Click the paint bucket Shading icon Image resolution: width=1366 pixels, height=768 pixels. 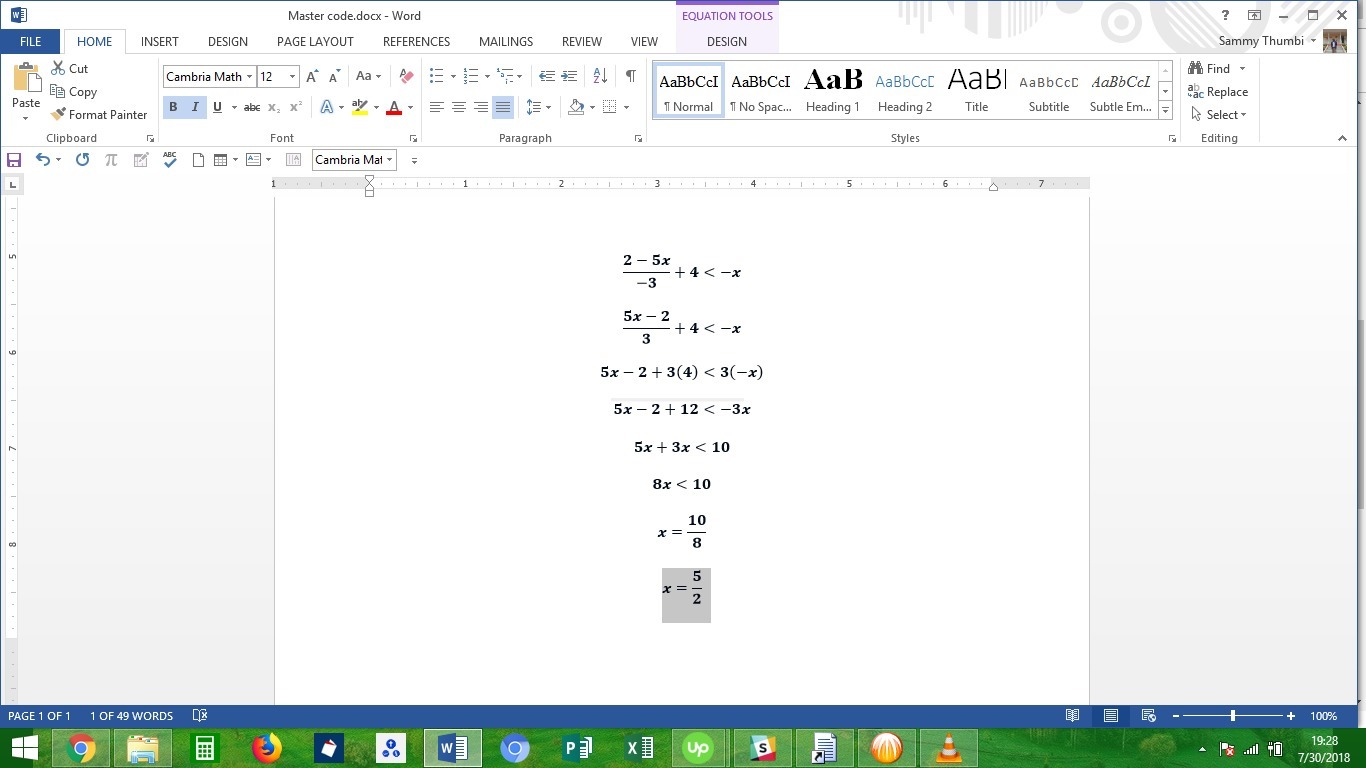point(575,107)
